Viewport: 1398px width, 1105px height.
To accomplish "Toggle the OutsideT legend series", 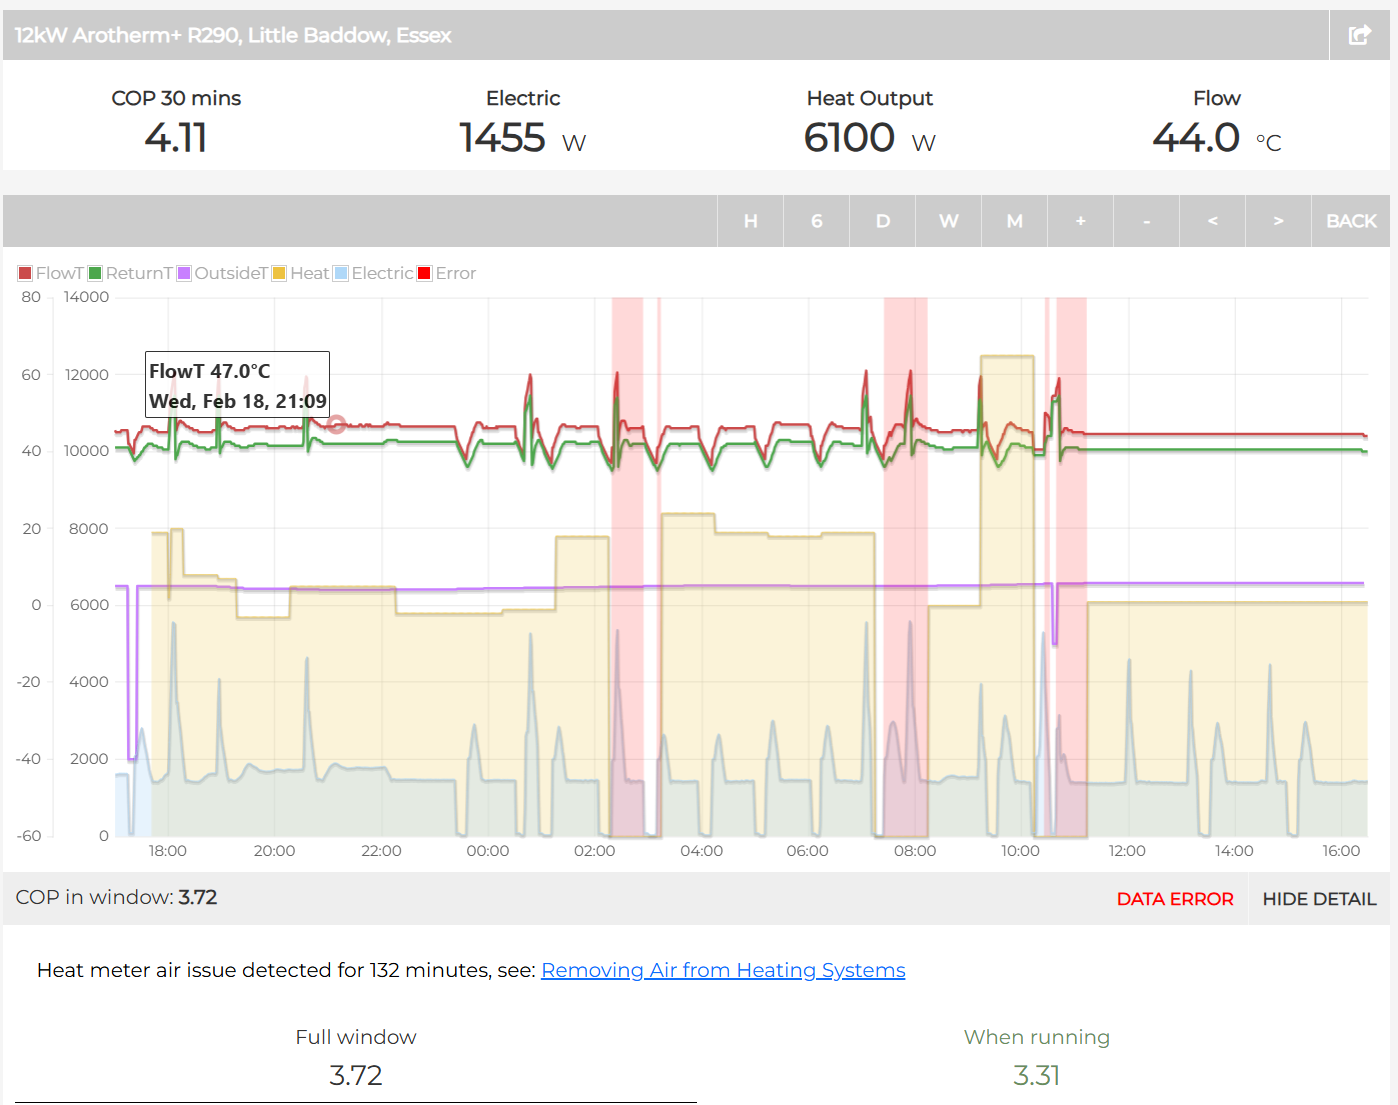I will (222, 273).
